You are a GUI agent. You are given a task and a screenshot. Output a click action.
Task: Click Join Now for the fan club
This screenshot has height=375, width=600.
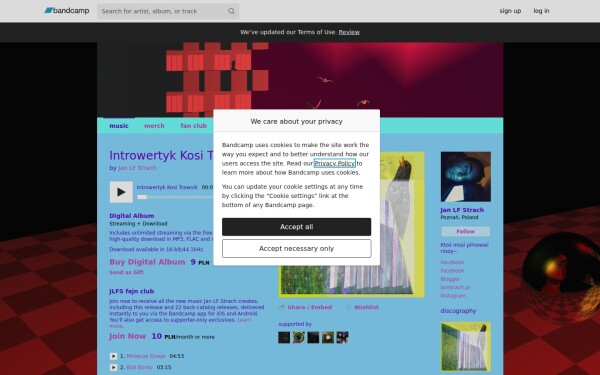[x=127, y=336]
